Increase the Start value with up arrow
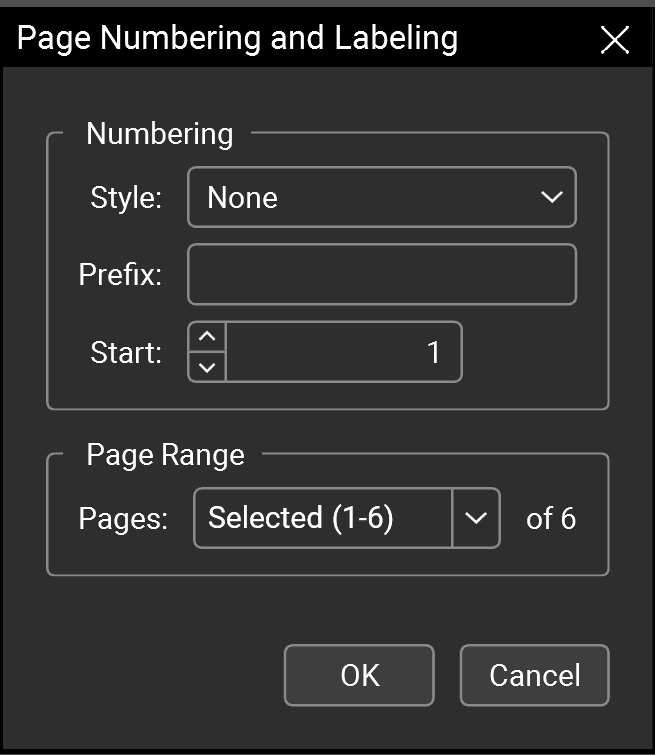655x755 pixels. pyautogui.click(x=207, y=337)
